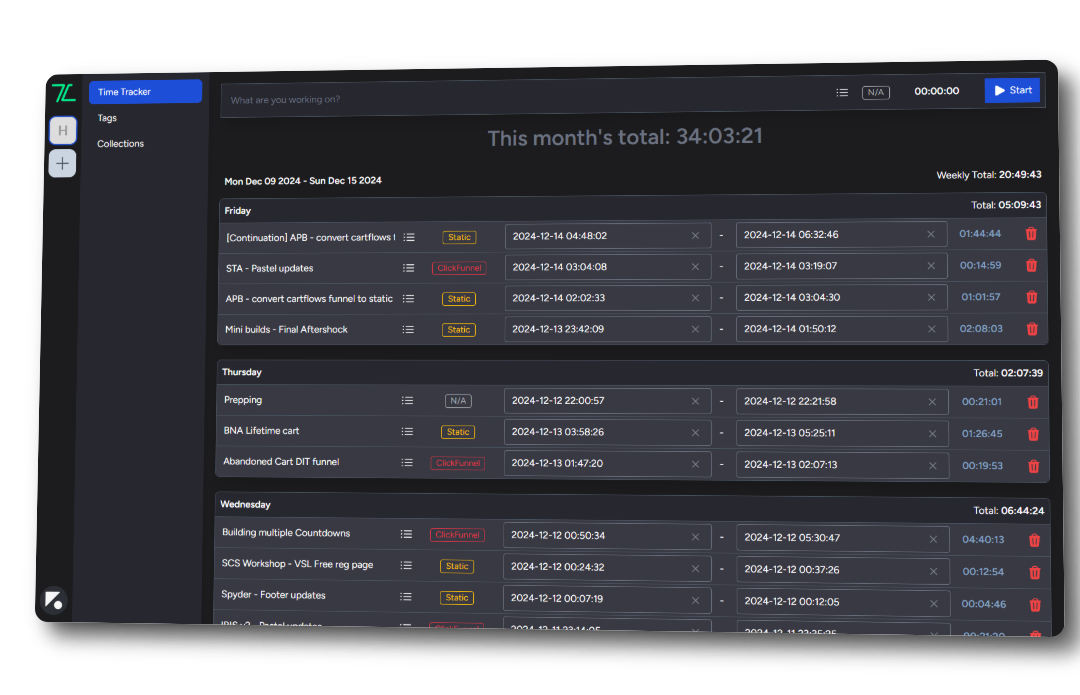Start the timer with the Start button

click(1012, 90)
